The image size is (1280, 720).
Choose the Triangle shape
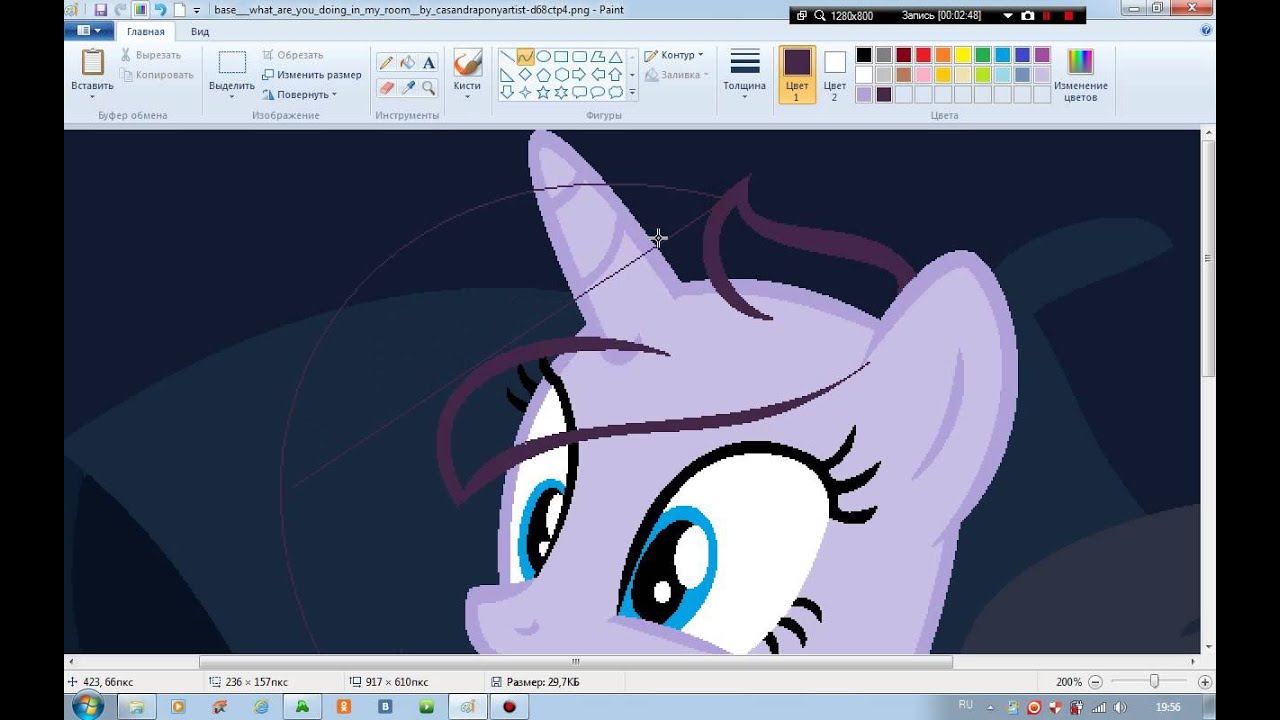coord(615,57)
